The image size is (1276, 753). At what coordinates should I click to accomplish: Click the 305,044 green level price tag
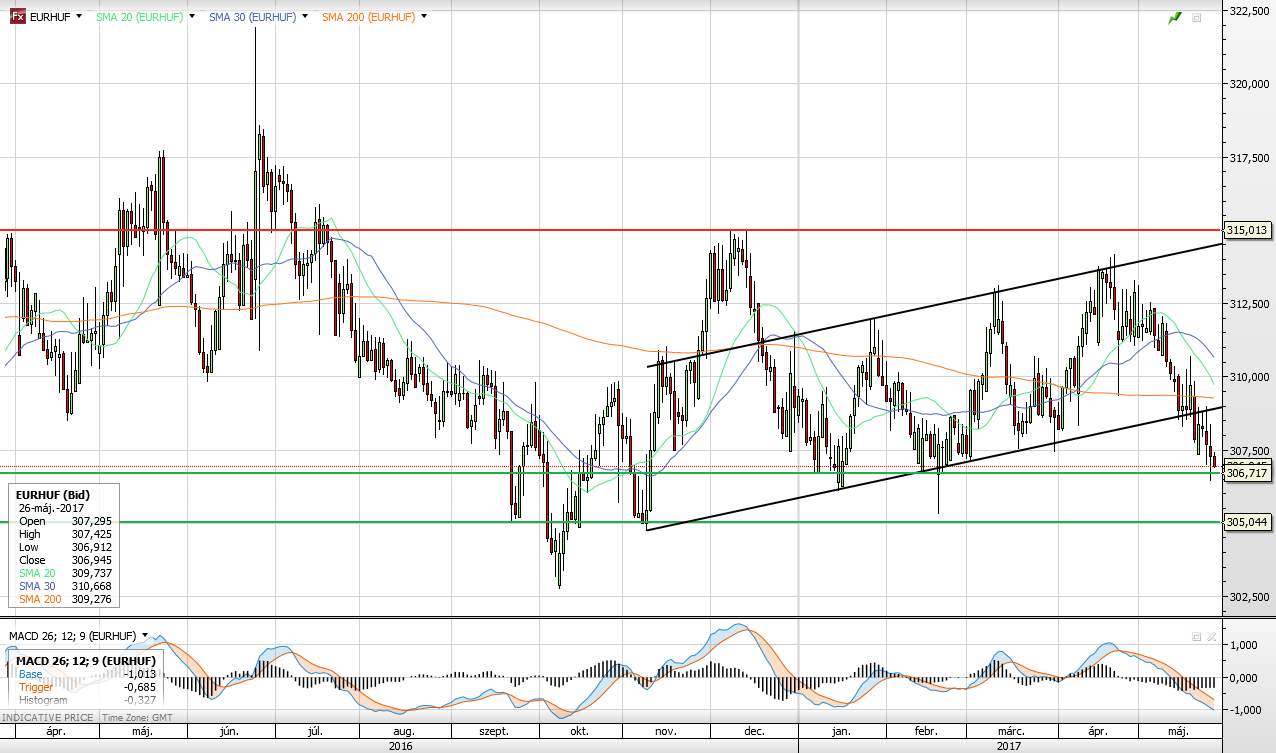tap(1247, 522)
